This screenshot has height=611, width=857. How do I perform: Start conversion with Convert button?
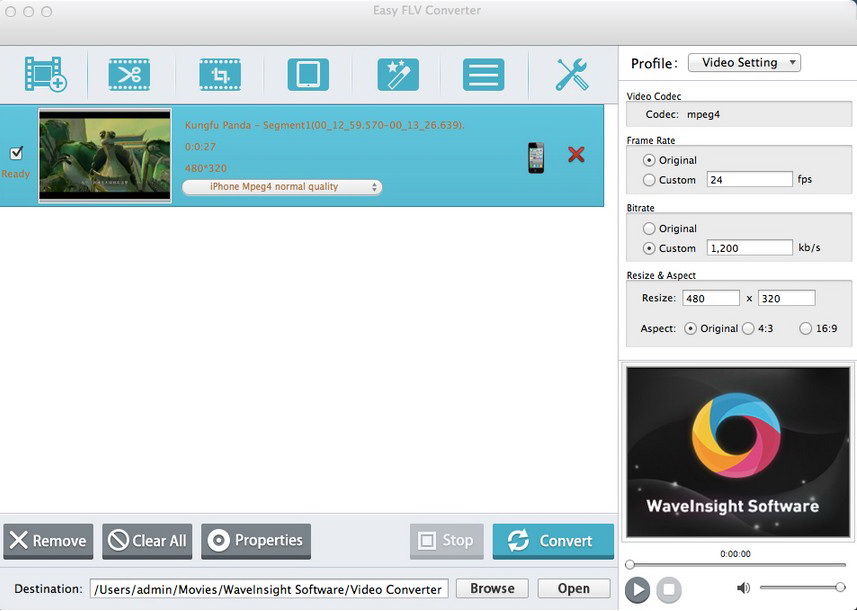tap(553, 541)
